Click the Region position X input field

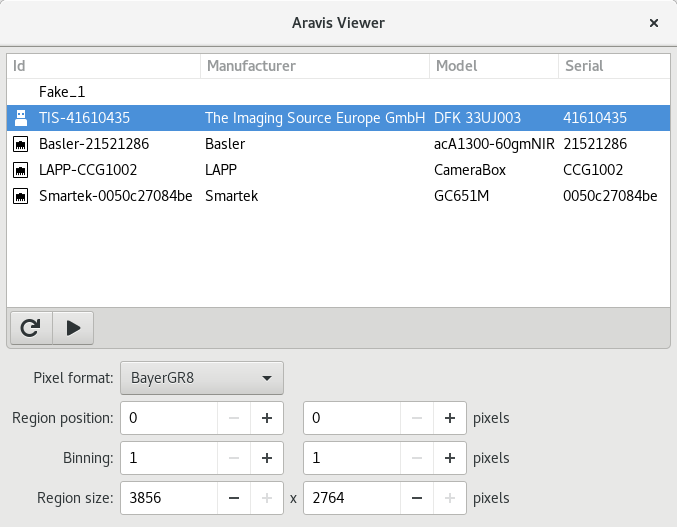[169, 418]
